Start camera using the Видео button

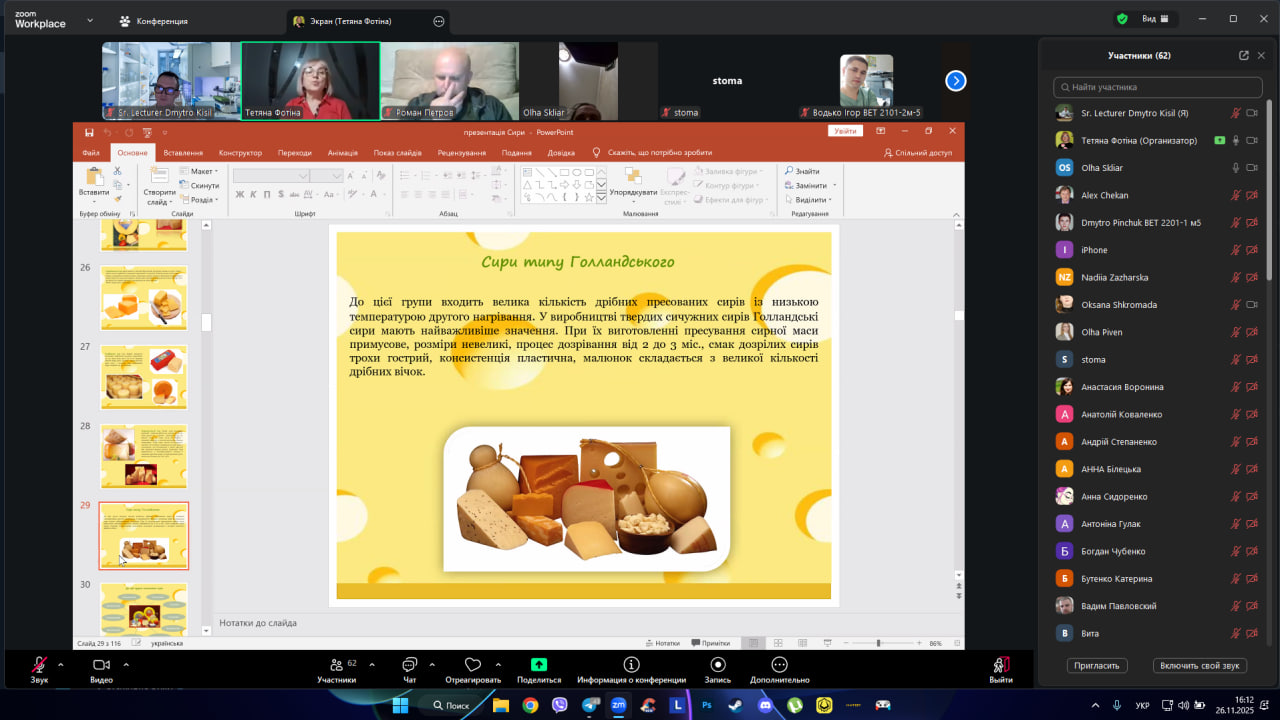pyautogui.click(x=101, y=666)
